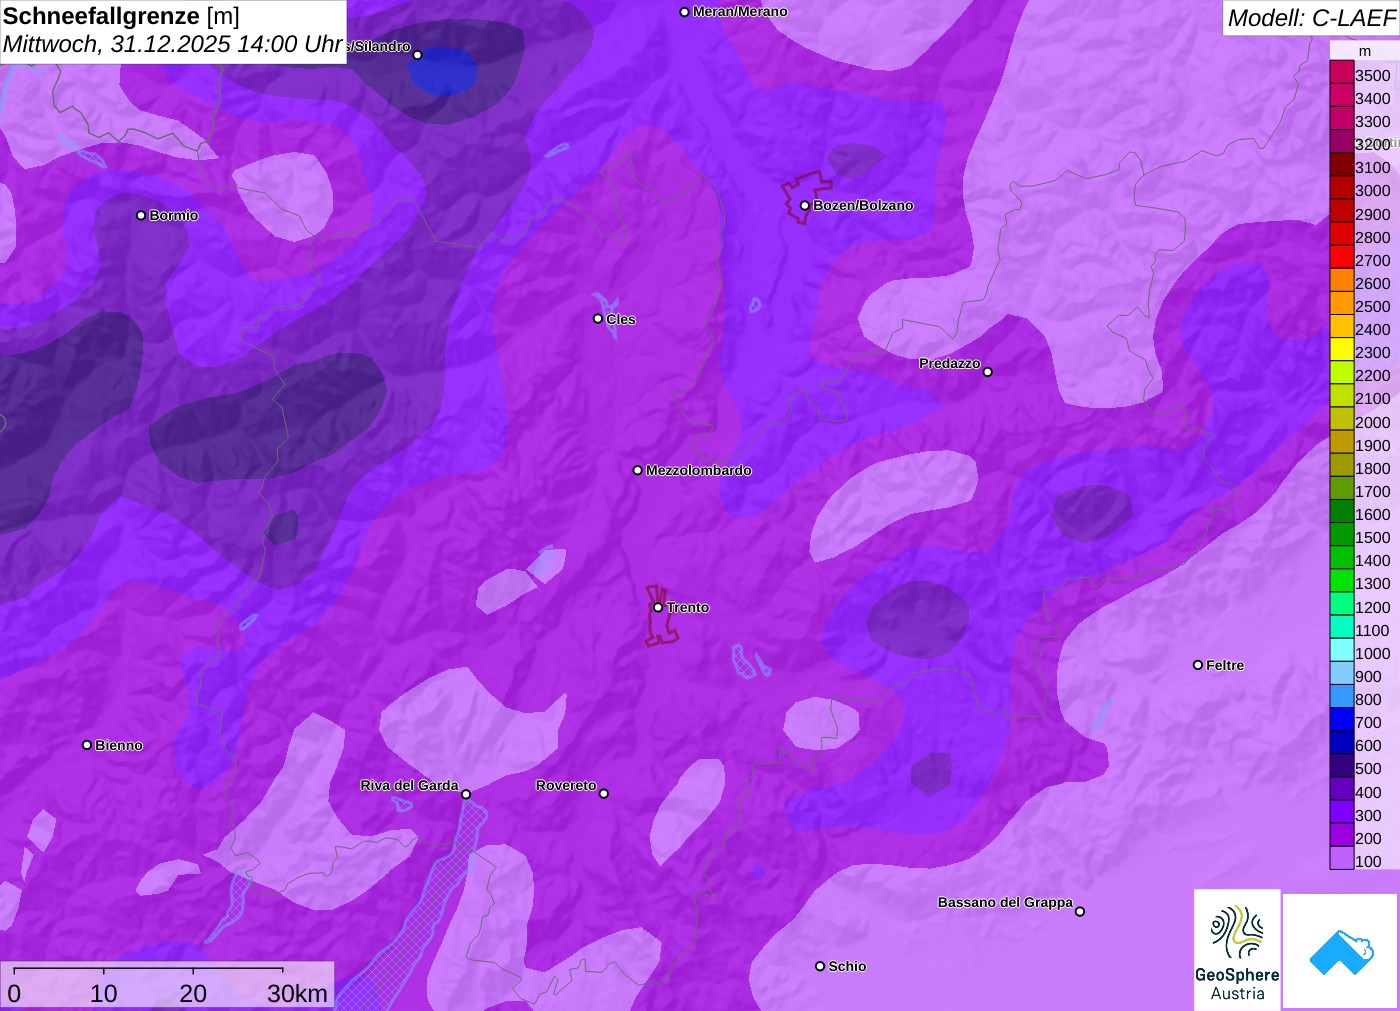Click the Silandro marker dot
This screenshot has height=1011, width=1400.
tap(418, 55)
